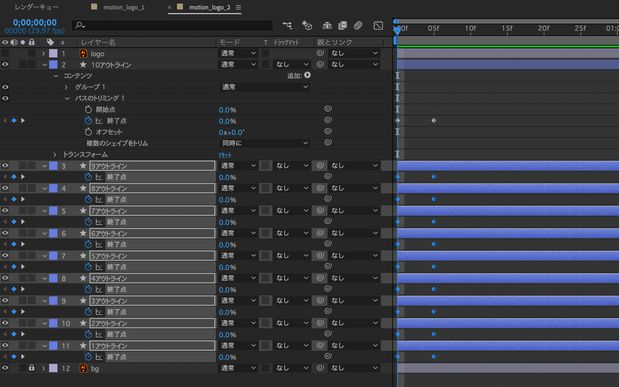Collapse the 10アウトライン layer
619x387 pixels.
pos(44,64)
